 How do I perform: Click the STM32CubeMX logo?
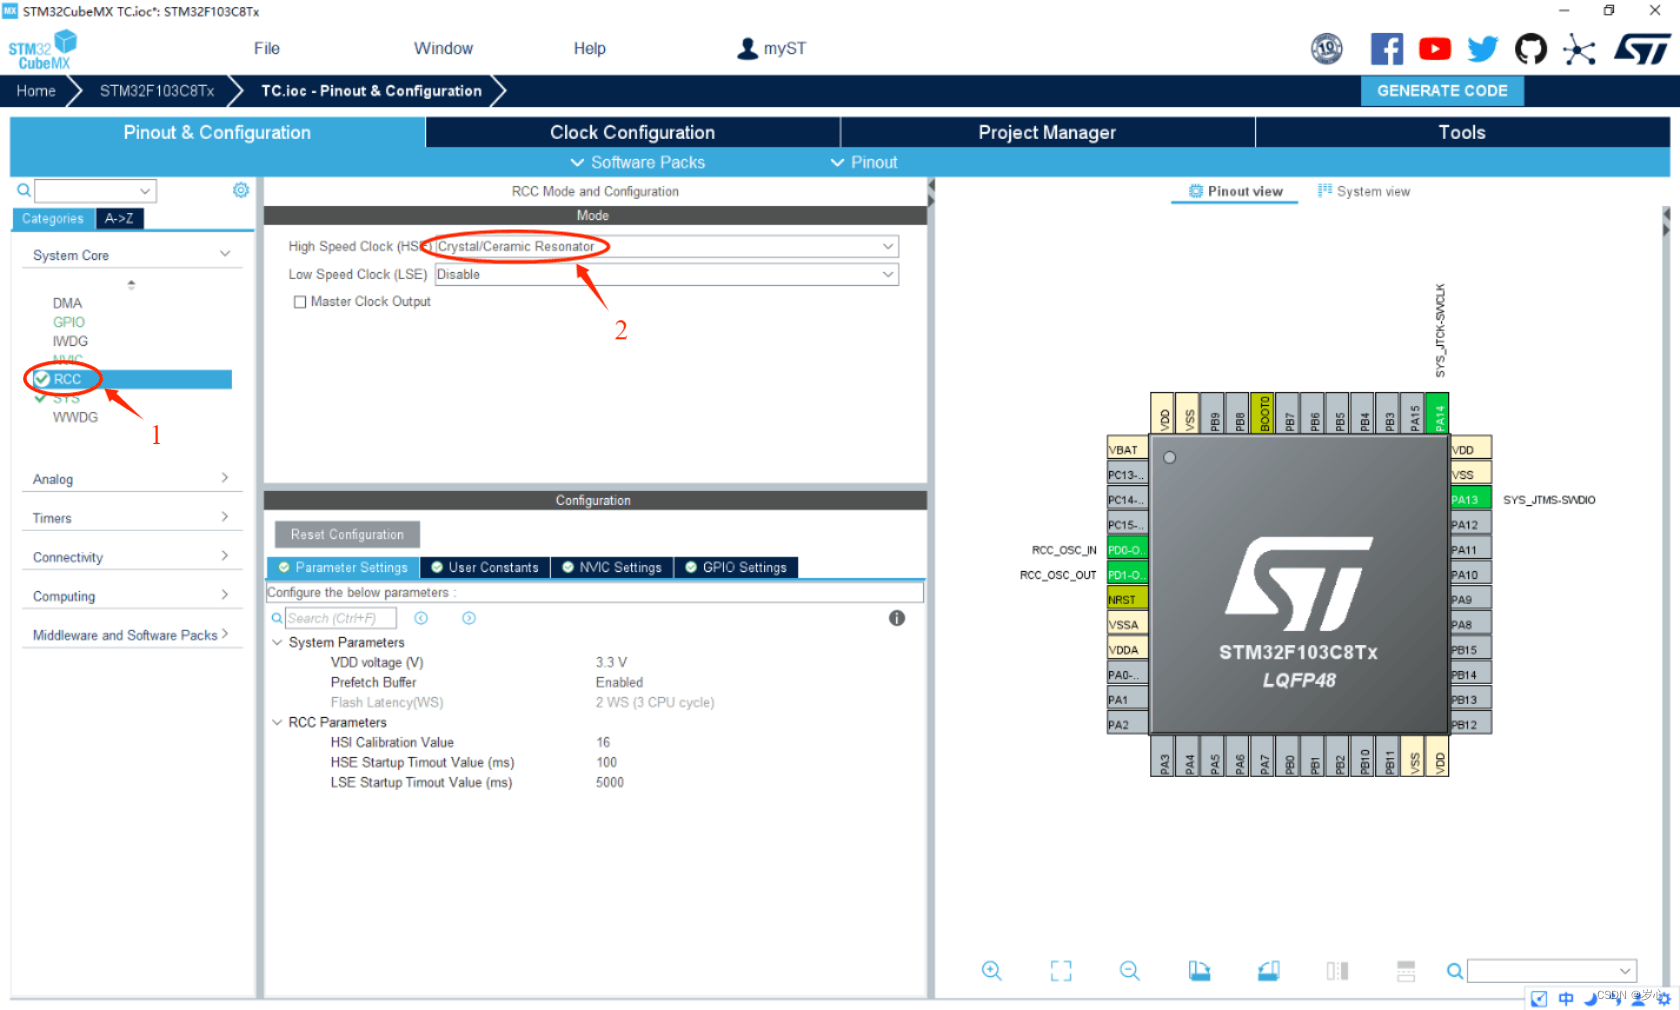(42, 50)
